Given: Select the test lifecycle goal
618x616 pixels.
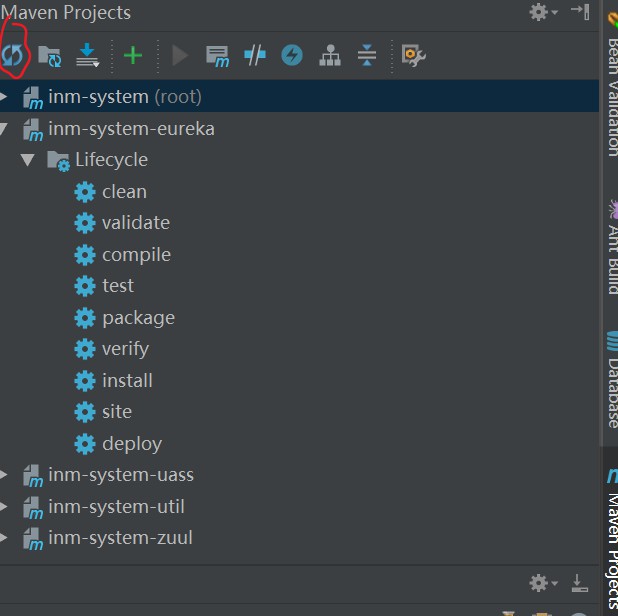Looking at the screenshot, I should coord(118,286).
